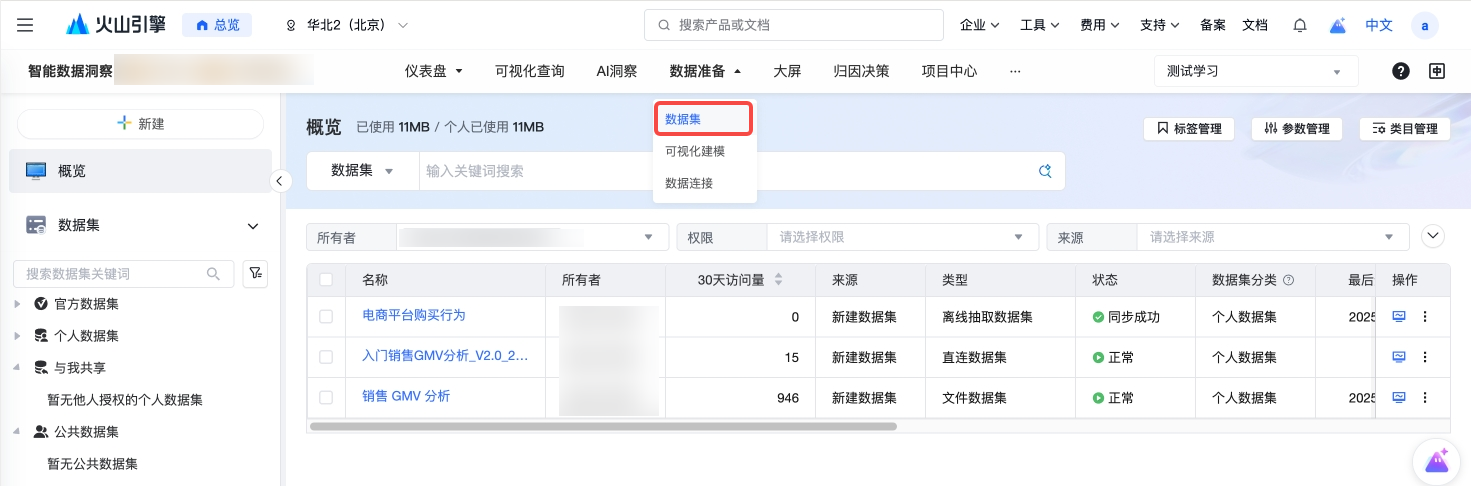Open the floating AI assistant icon
This screenshot has width=1471, height=486.
coord(1436,461)
